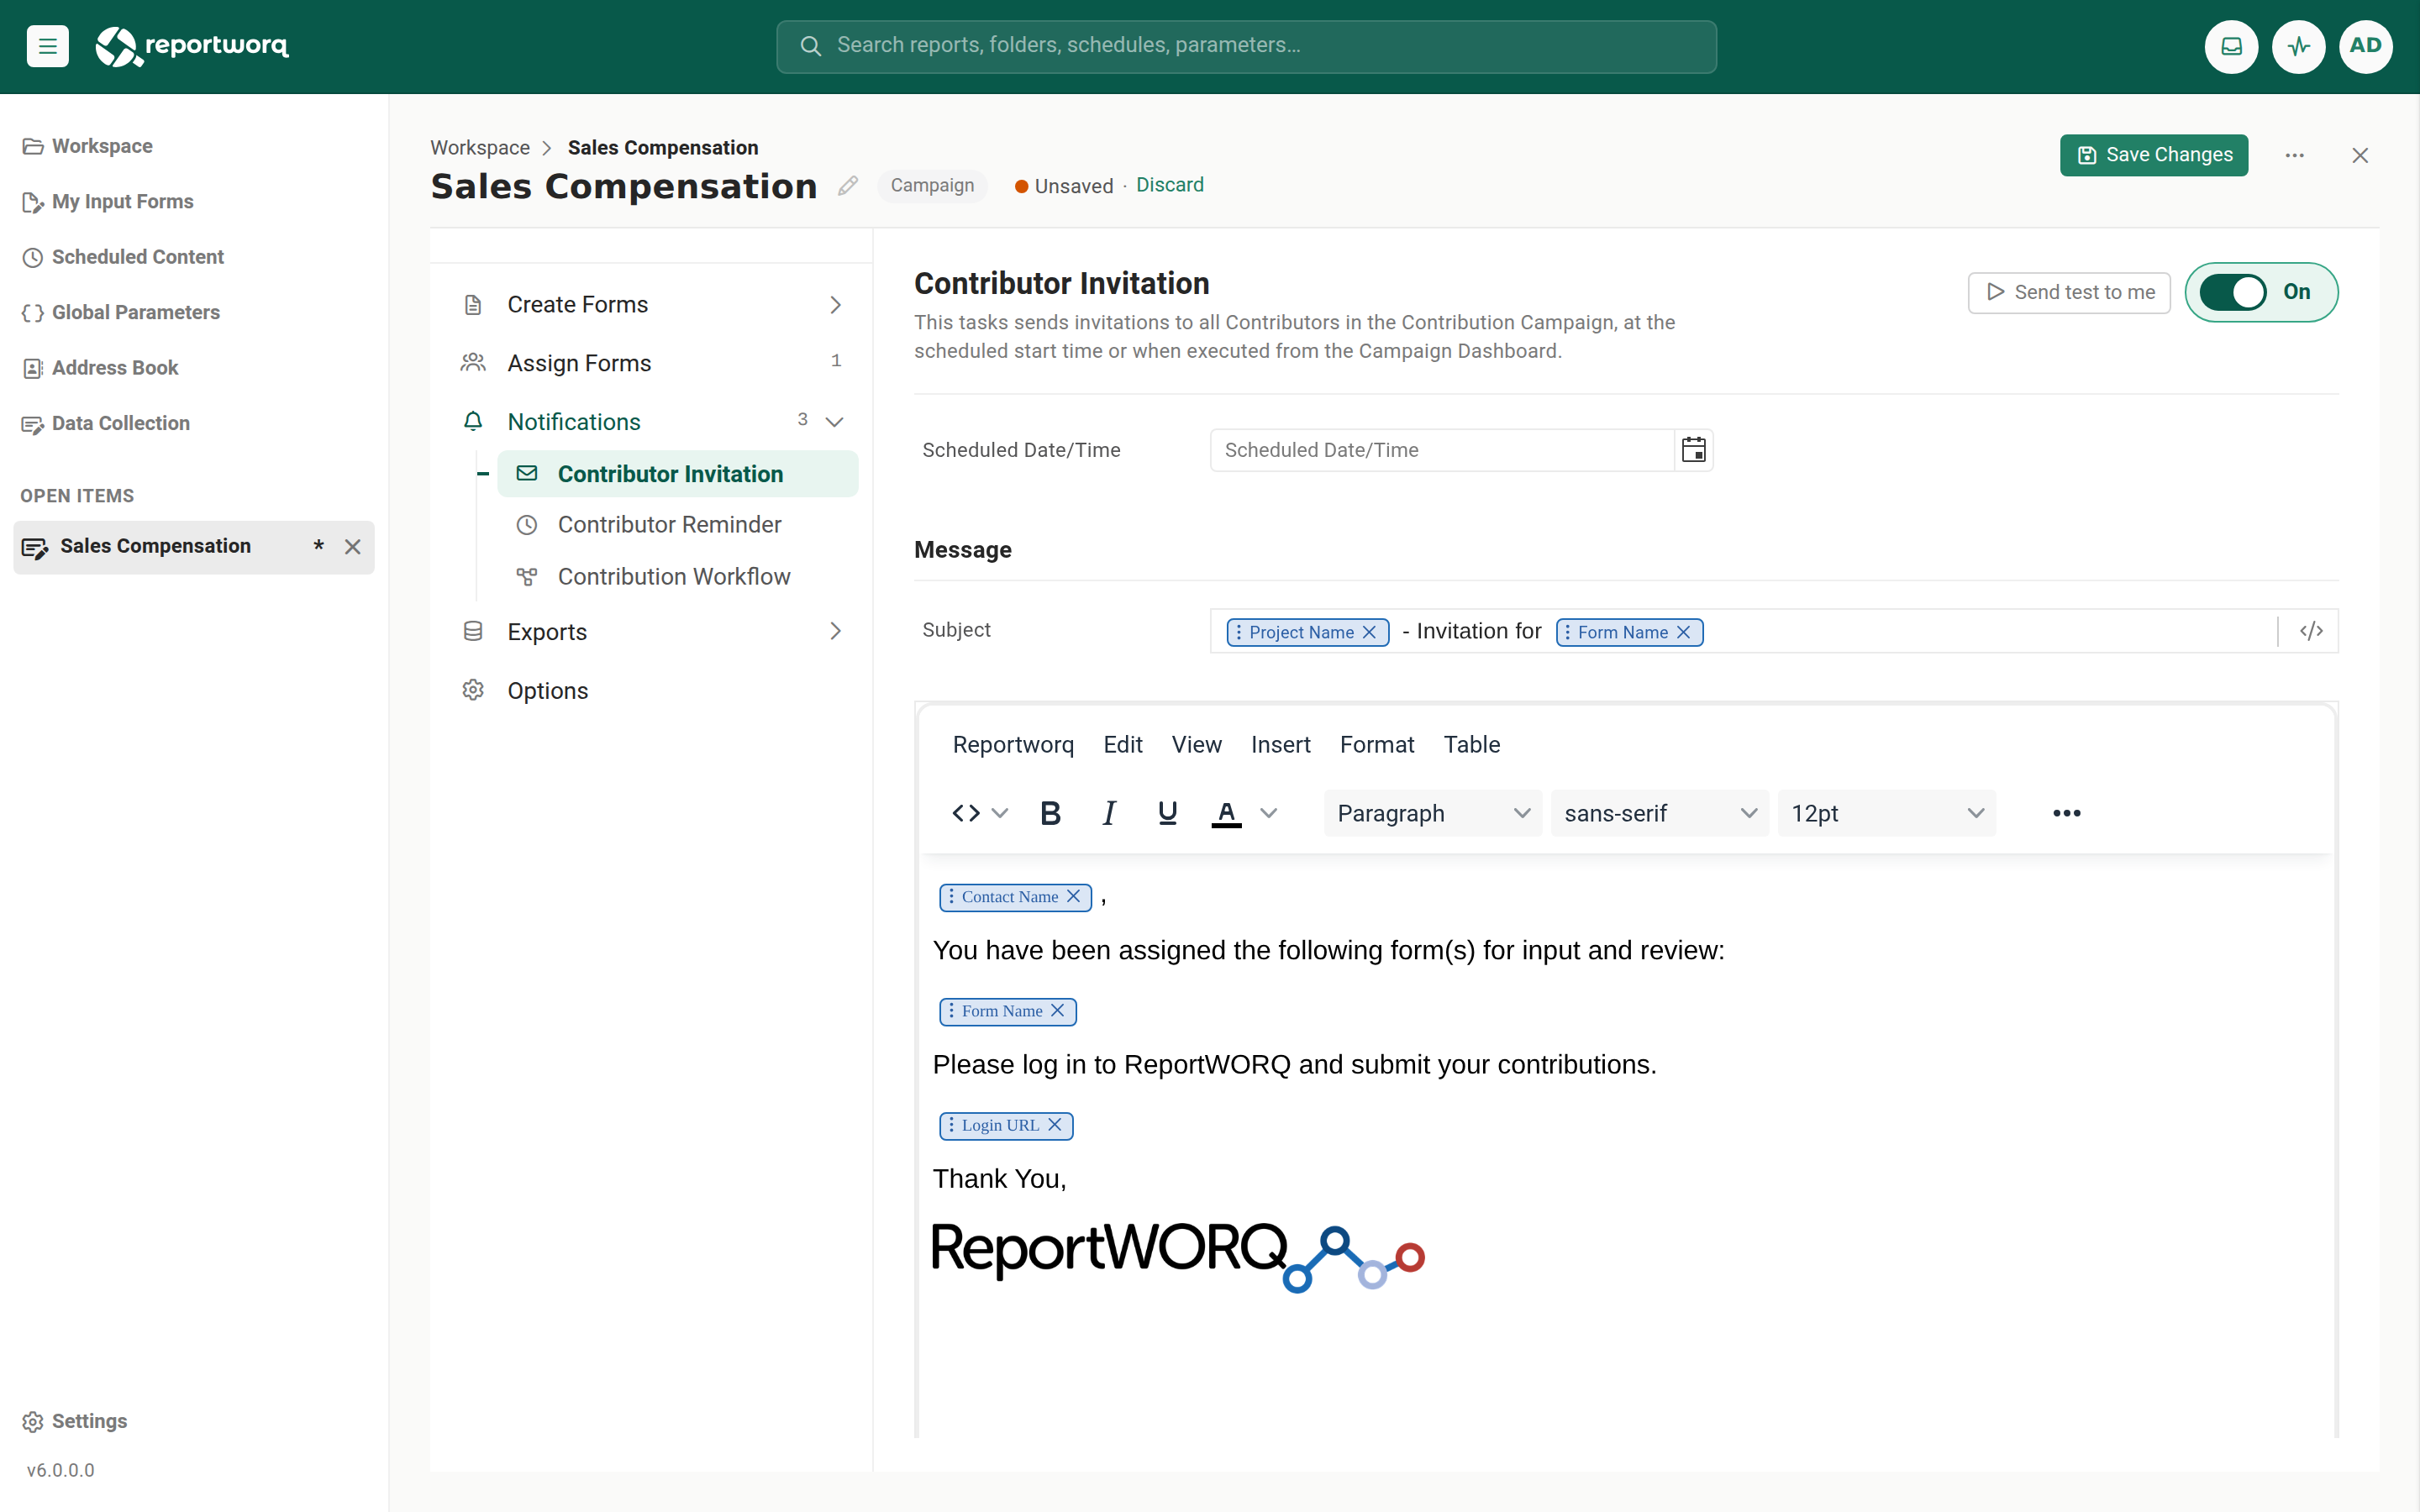Open the sans-serif font dropdown
Viewport: 2420px width, 1512px height.
pos(1660,813)
